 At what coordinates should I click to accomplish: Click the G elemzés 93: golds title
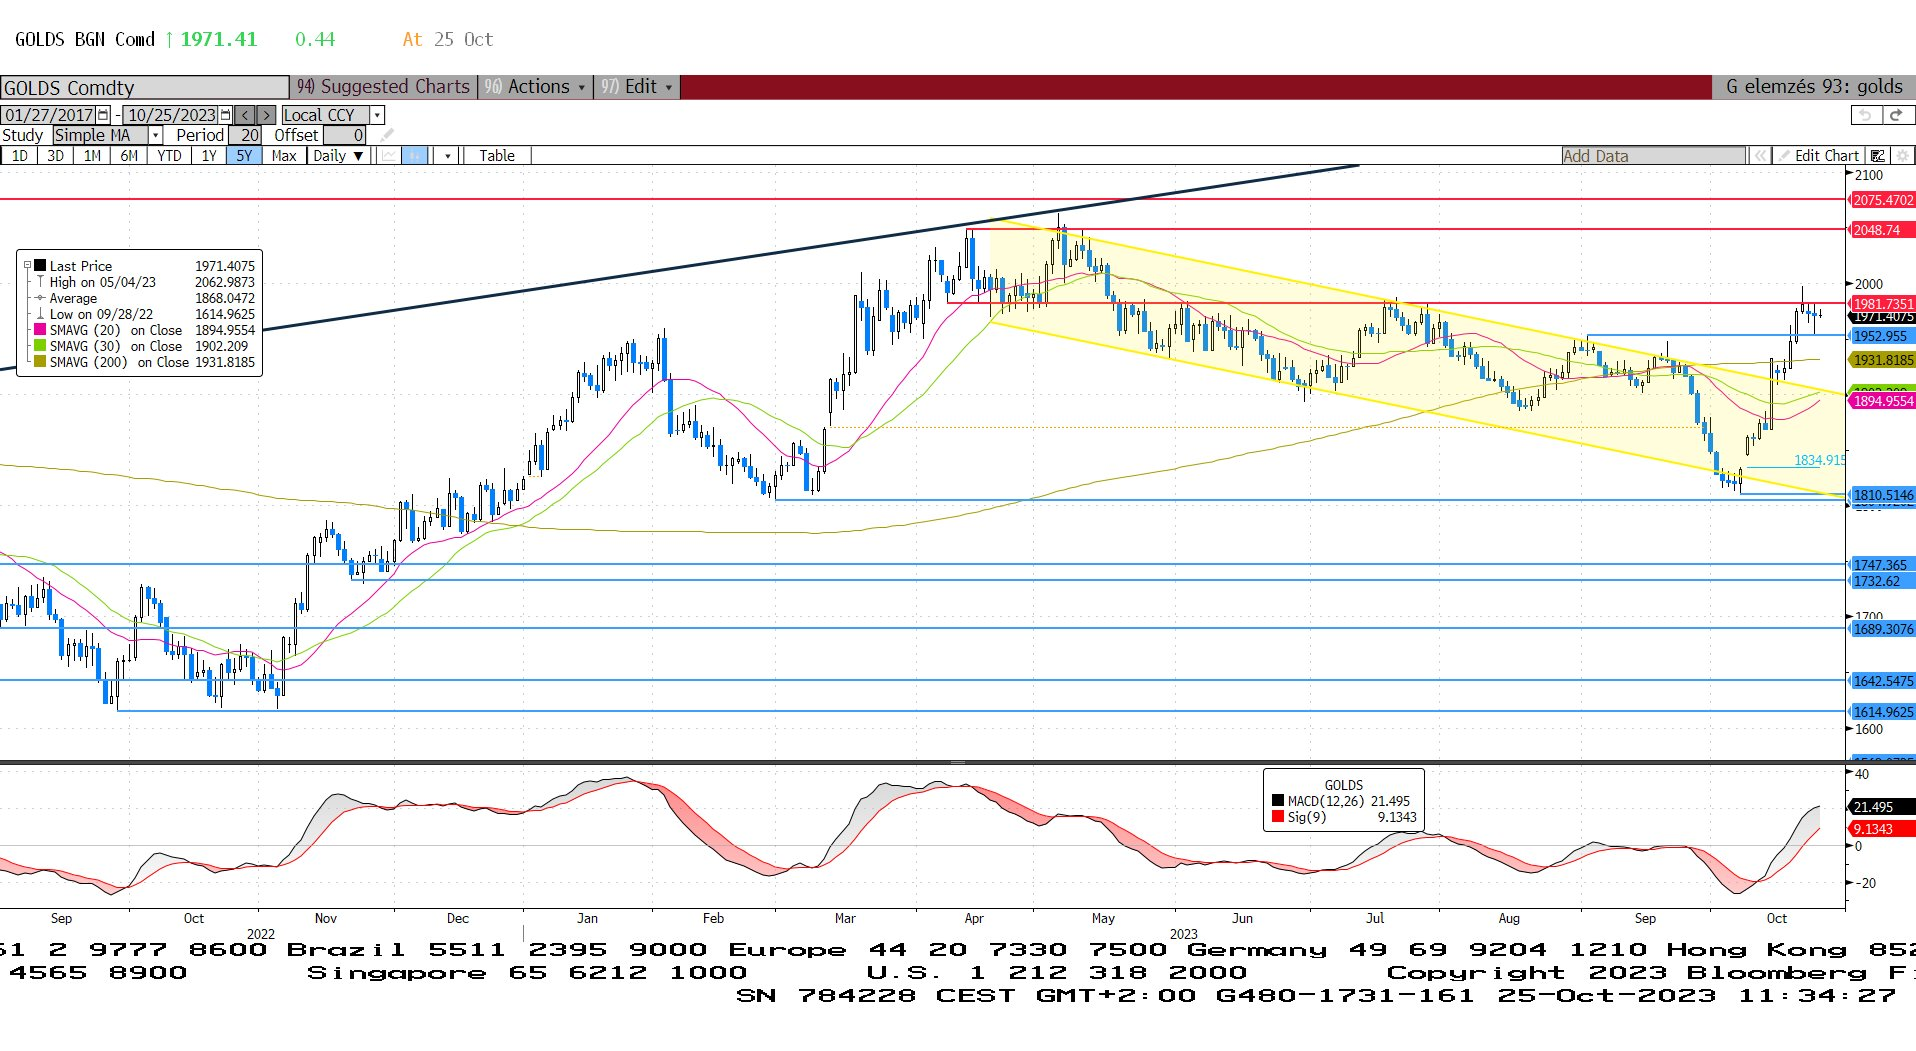[1814, 87]
